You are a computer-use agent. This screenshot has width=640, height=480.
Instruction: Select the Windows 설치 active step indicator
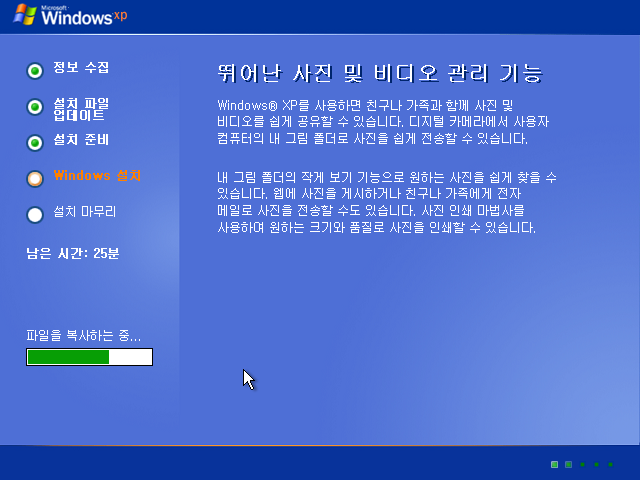pos(35,179)
